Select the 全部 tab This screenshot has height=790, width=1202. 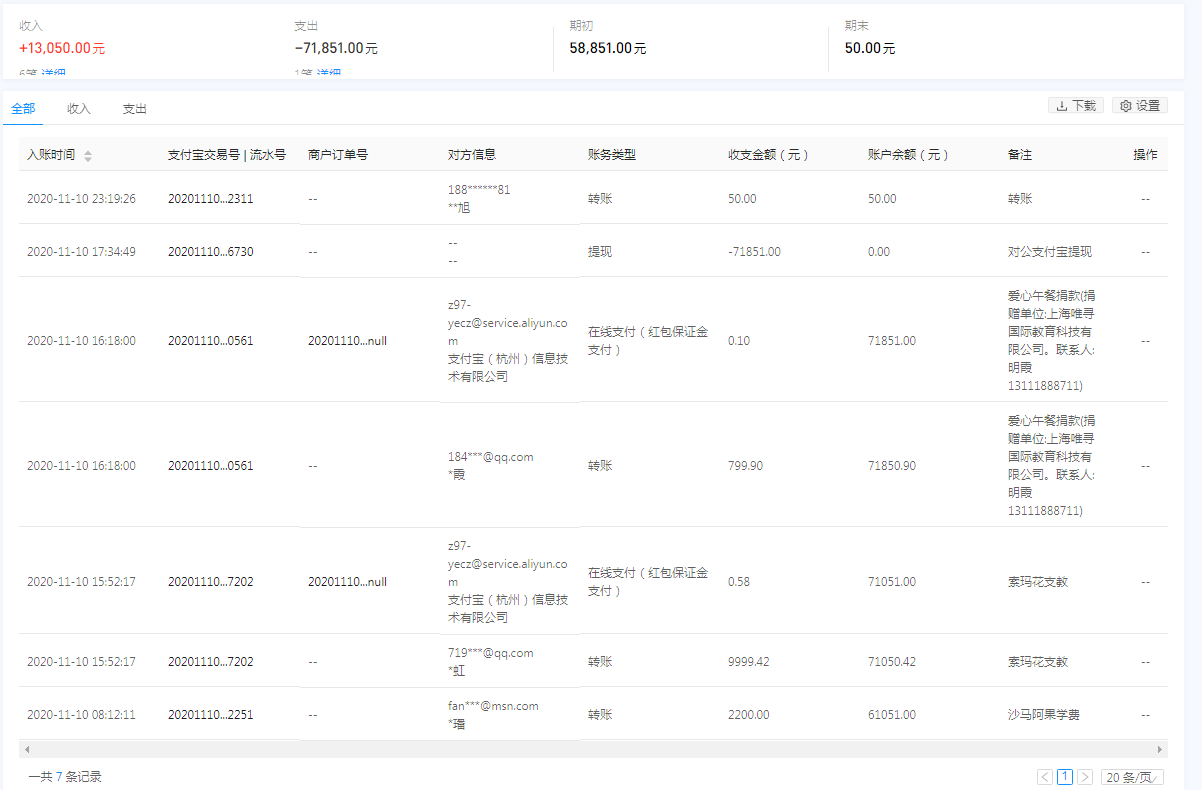pos(23,109)
